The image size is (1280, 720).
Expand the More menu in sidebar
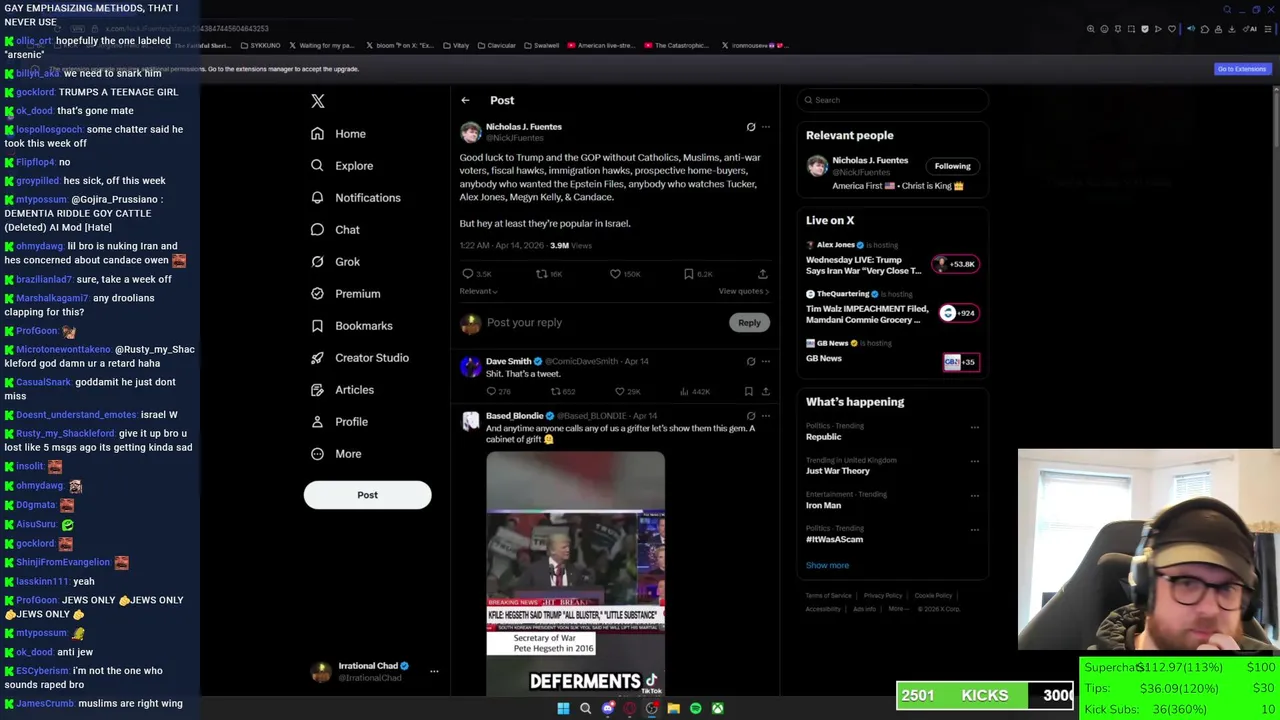pyautogui.click(x=336, y=454)
